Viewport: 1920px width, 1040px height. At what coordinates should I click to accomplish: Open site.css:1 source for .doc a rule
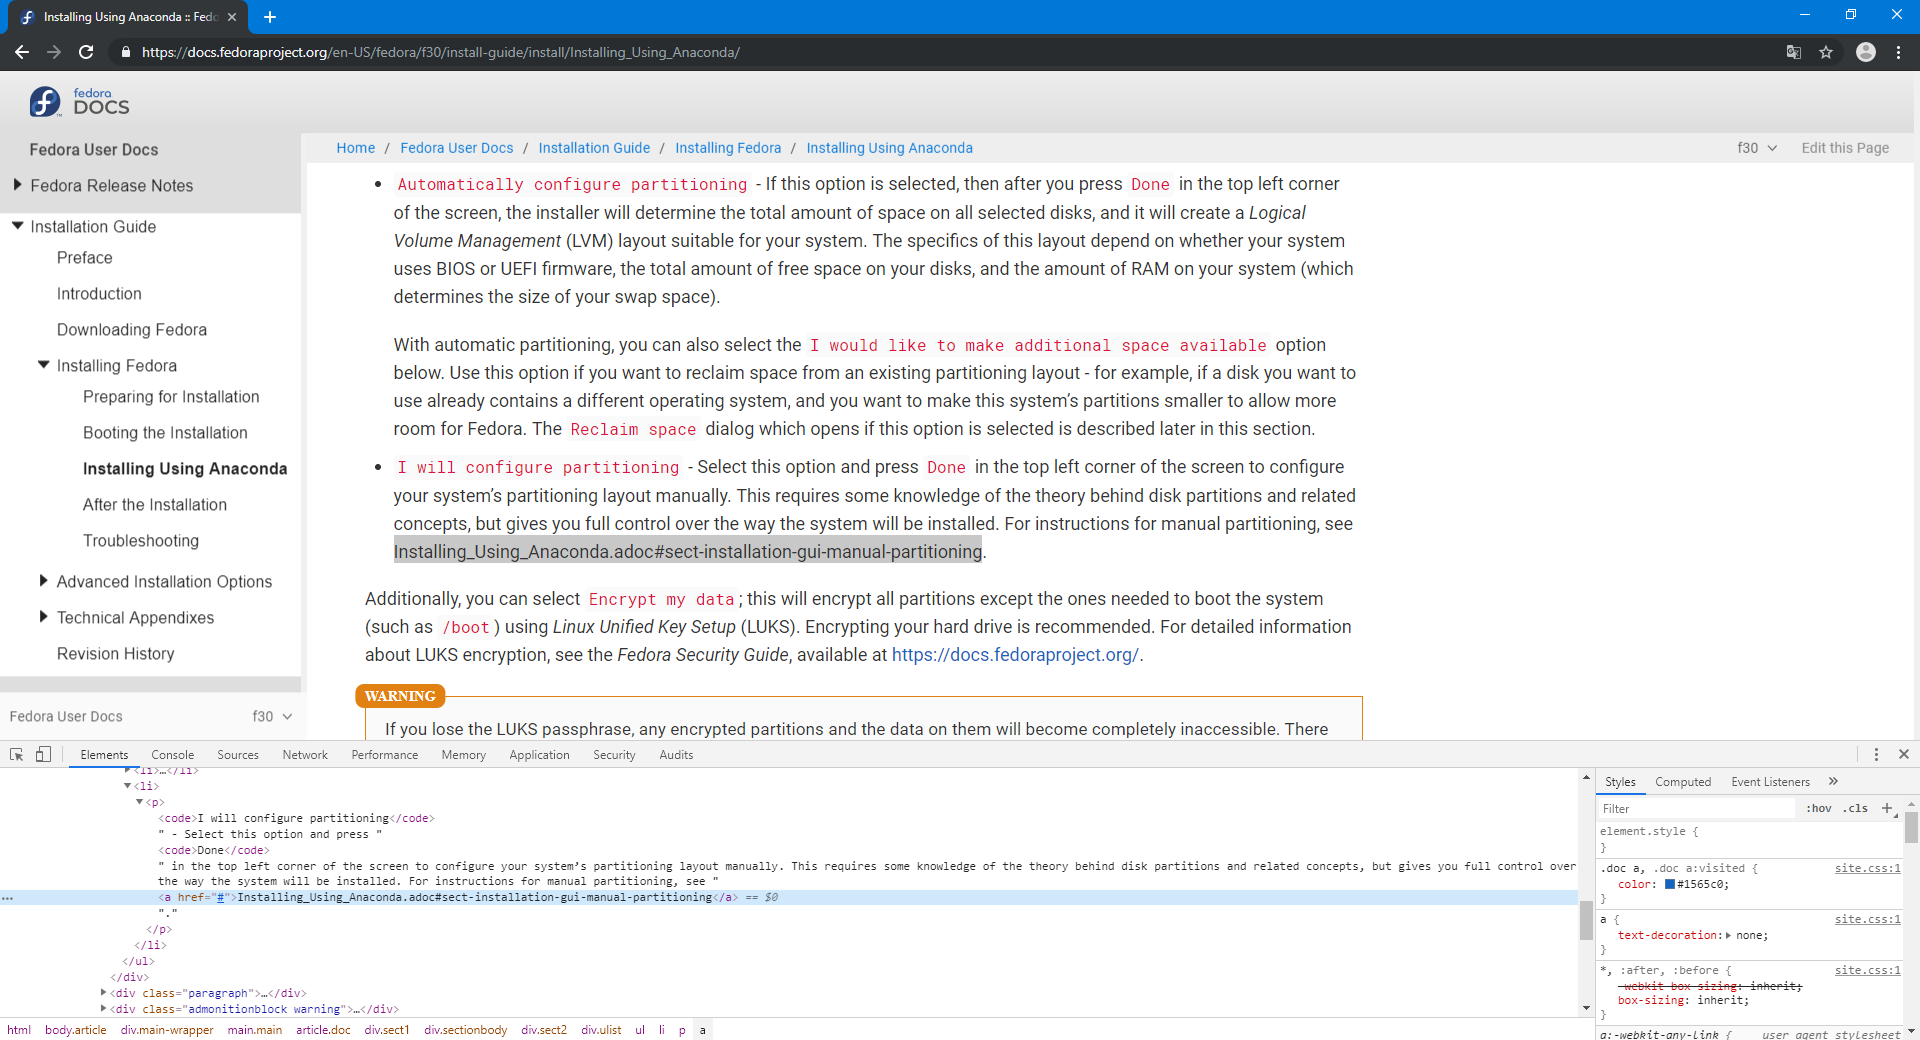pos(1867,868)
